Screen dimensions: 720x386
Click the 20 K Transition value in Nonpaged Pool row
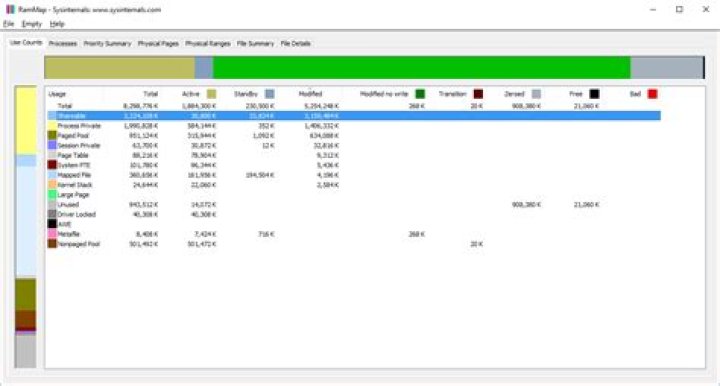[x=477, y=244]
